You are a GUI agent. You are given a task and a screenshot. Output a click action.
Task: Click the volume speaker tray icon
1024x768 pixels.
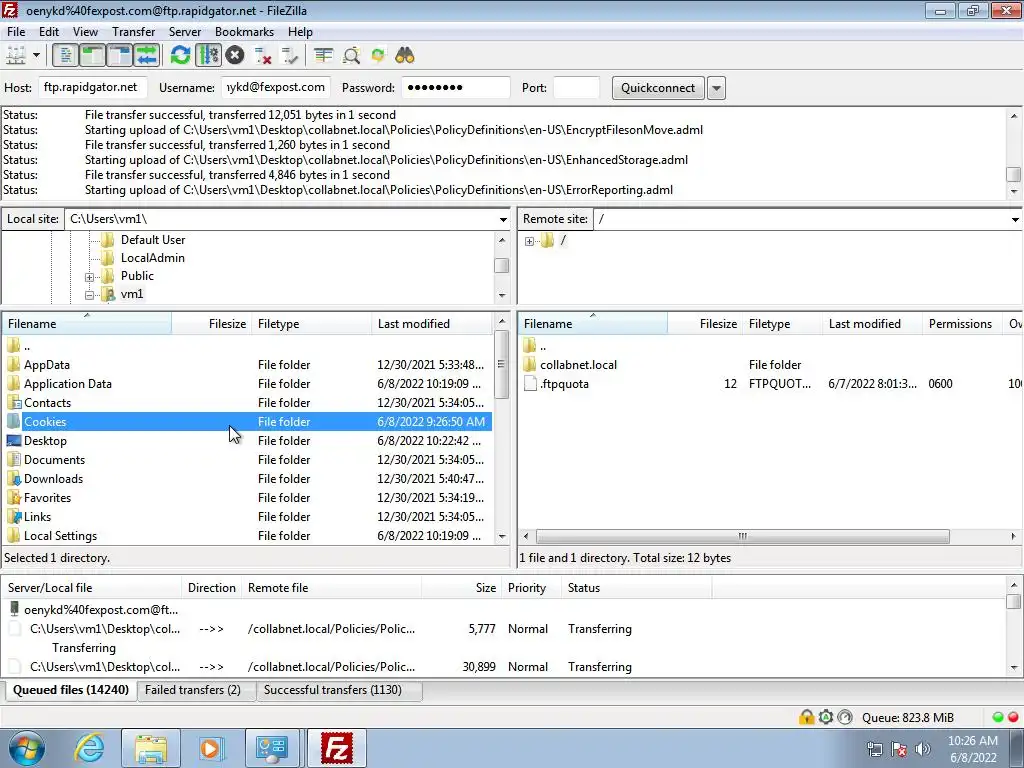pyautogui.click(x=923, y=749)
